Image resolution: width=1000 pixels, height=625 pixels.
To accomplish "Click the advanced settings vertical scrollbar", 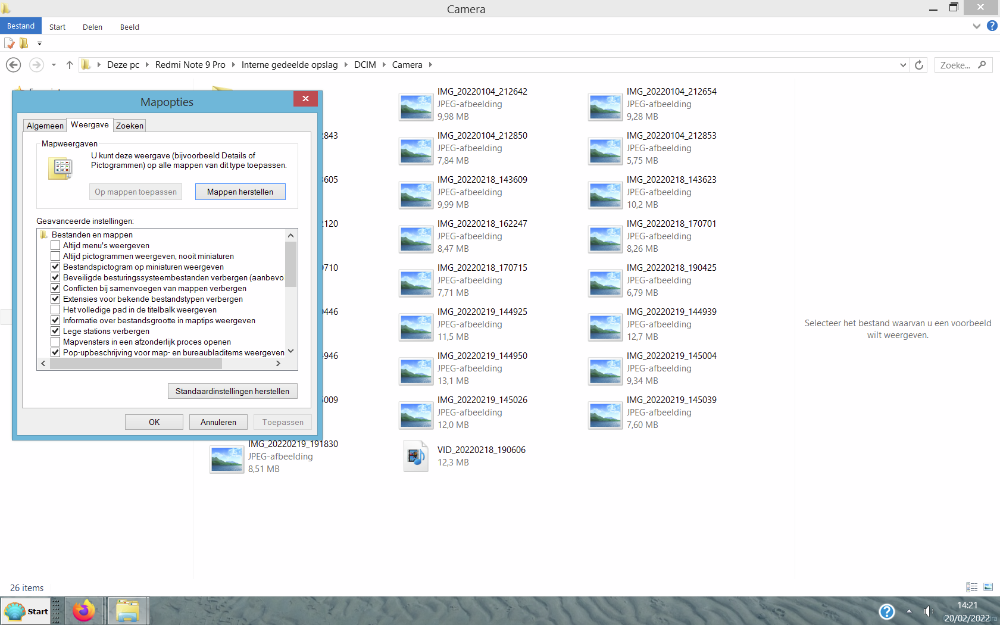I will click(x=291, y=300).
